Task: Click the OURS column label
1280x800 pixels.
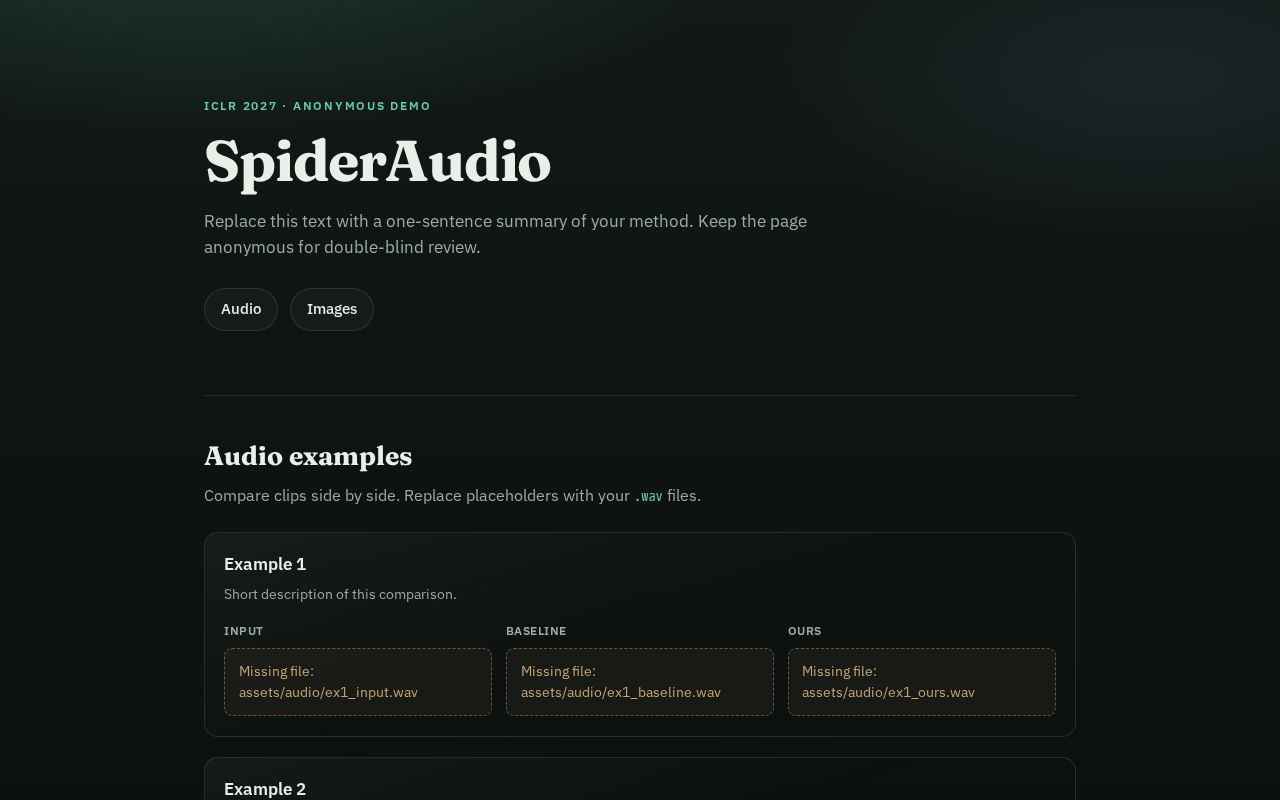Action: (x=805, y=631)
